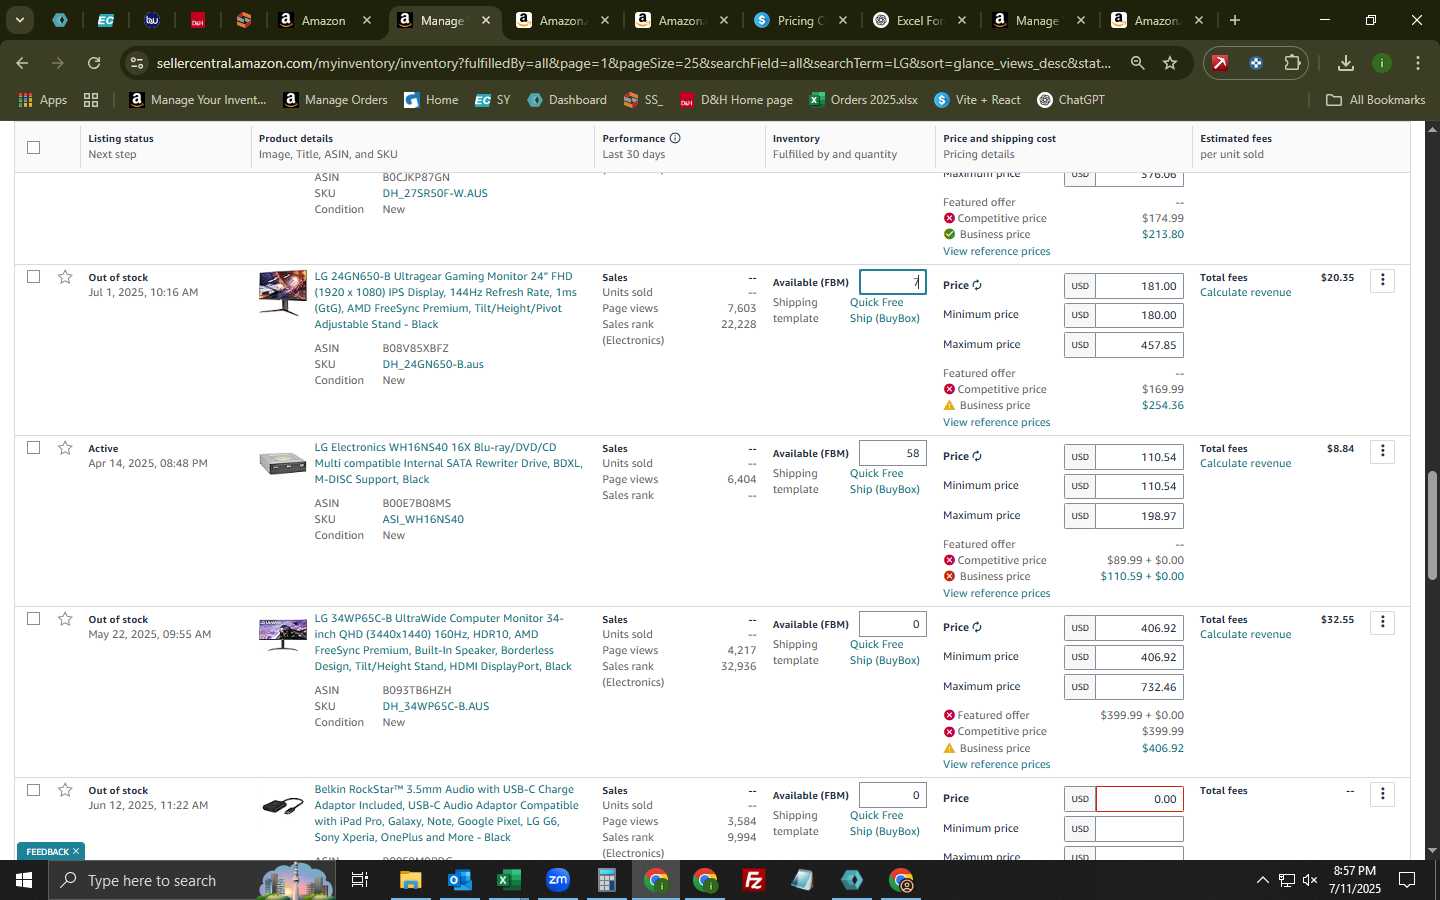Image resolution: width=1440 pixels, height=900 pixels.
Task: Open the Belkin RockStar product title link
Action: pyautogui.click(x=446, y=813)
